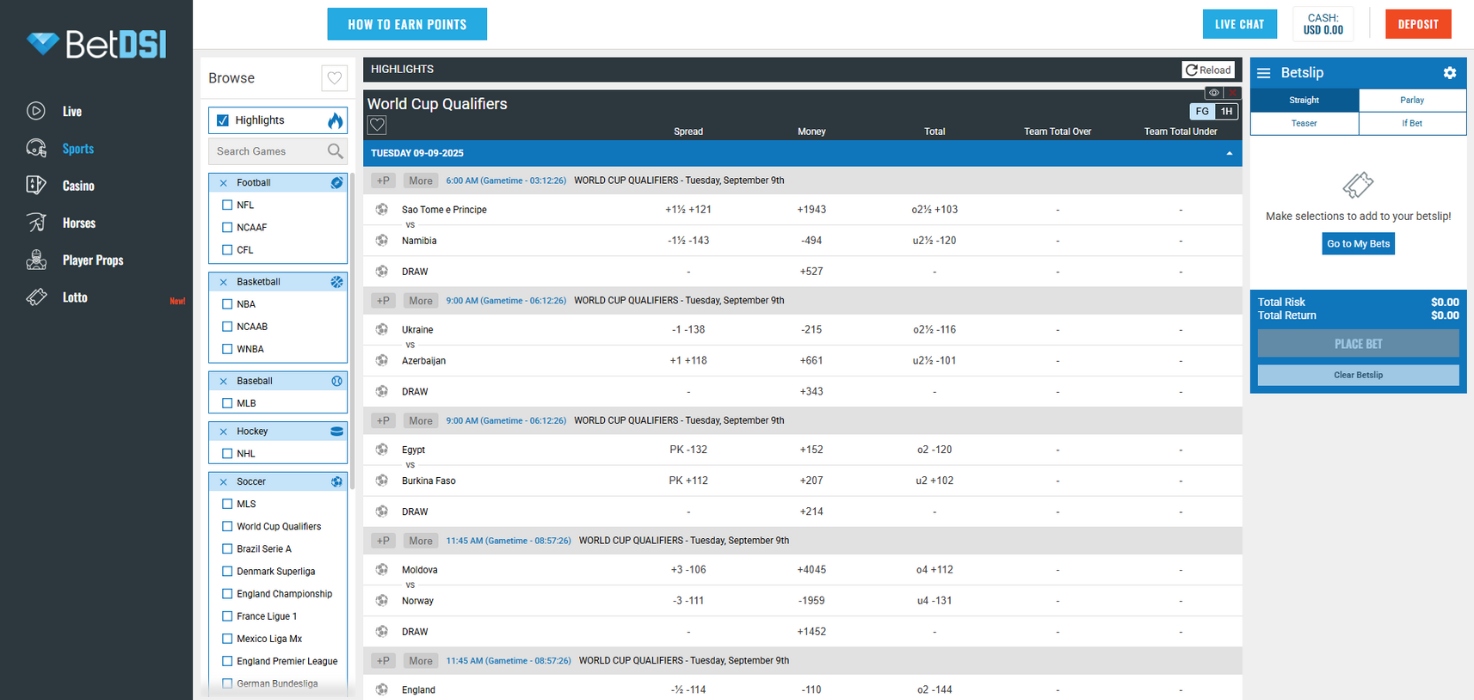1474x700 pixels.
Task: Click the soccer ball icon beside Ukraine
Action: (x=381, y=329)
